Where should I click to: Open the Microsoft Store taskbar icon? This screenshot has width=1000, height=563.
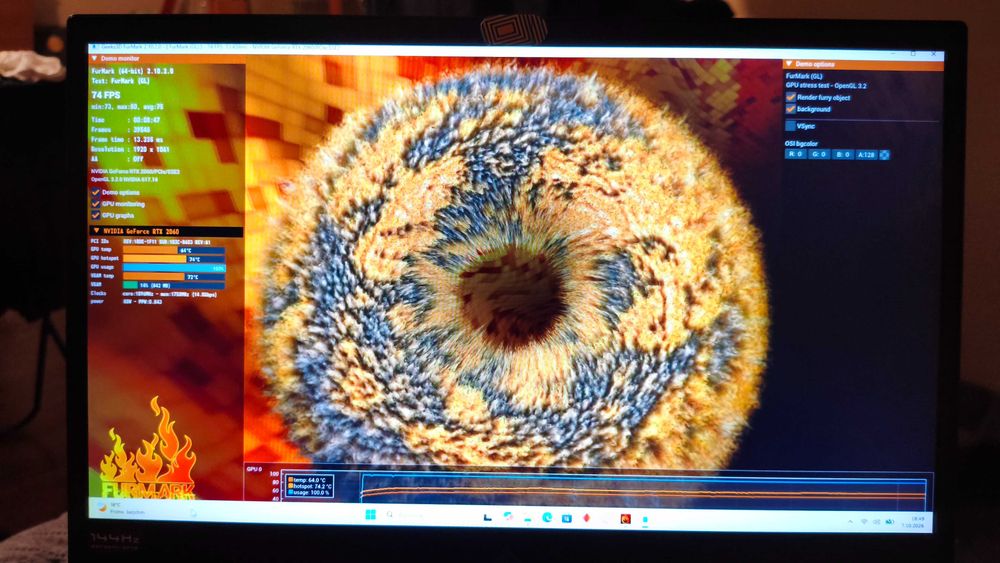566,518
